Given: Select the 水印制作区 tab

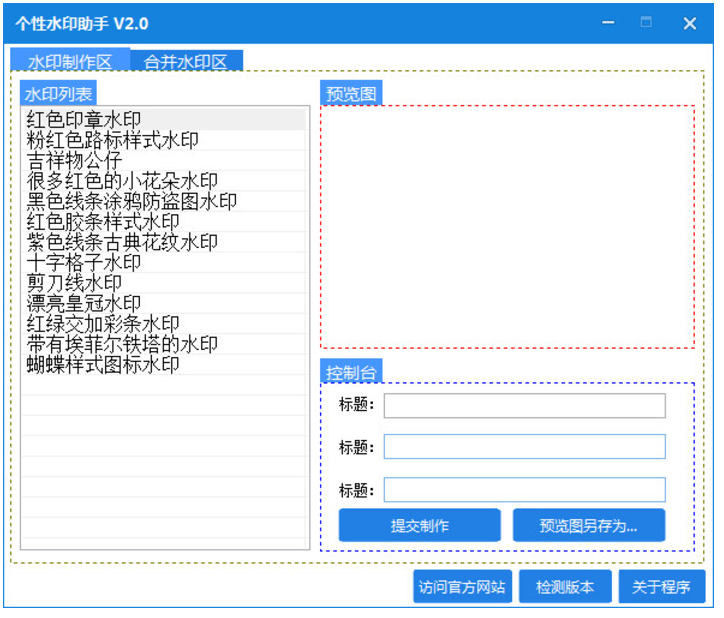Looking at the screenshot, I should tap(69, 61).
